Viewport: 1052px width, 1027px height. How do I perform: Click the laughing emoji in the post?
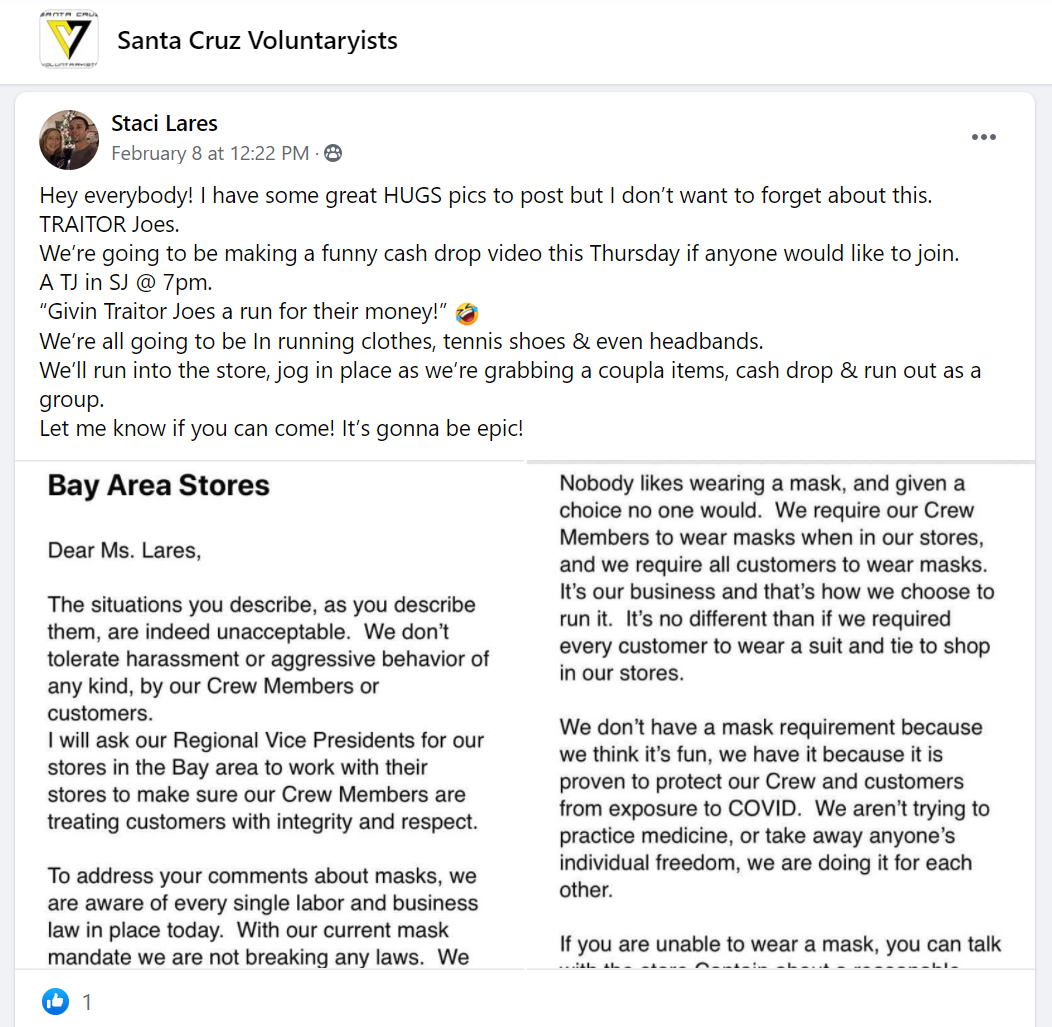point(466,314)
